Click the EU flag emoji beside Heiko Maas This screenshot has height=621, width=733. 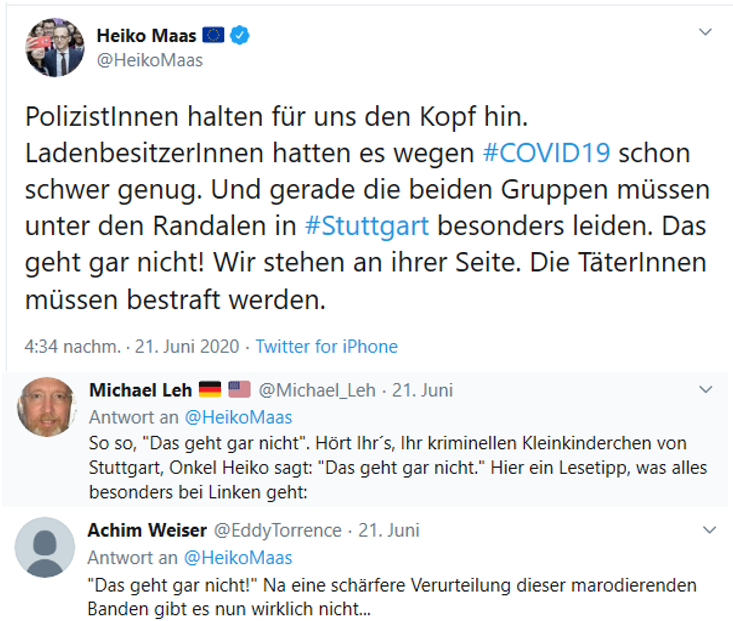(214, 36)
